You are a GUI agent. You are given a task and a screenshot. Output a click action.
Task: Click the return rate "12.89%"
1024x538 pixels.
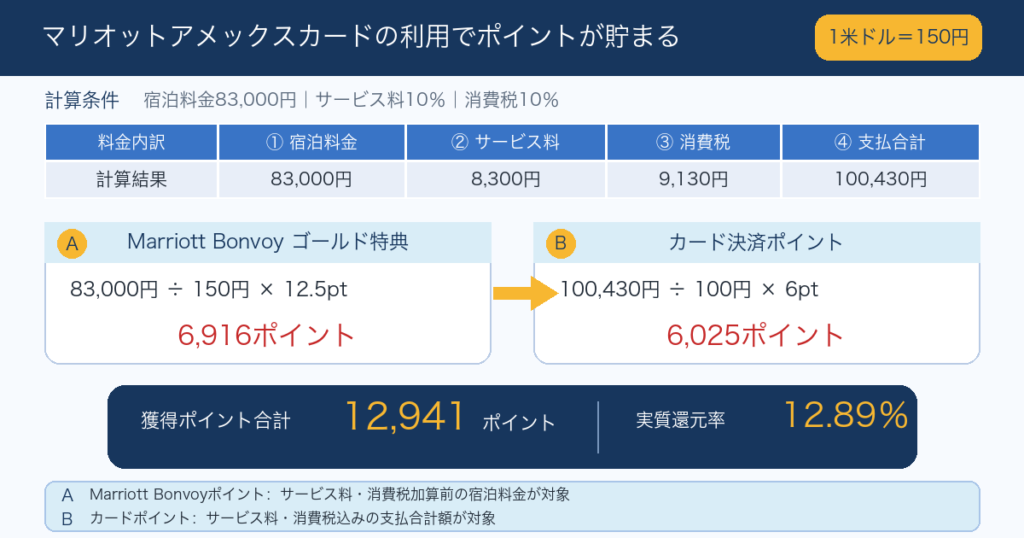pos(845,415)
